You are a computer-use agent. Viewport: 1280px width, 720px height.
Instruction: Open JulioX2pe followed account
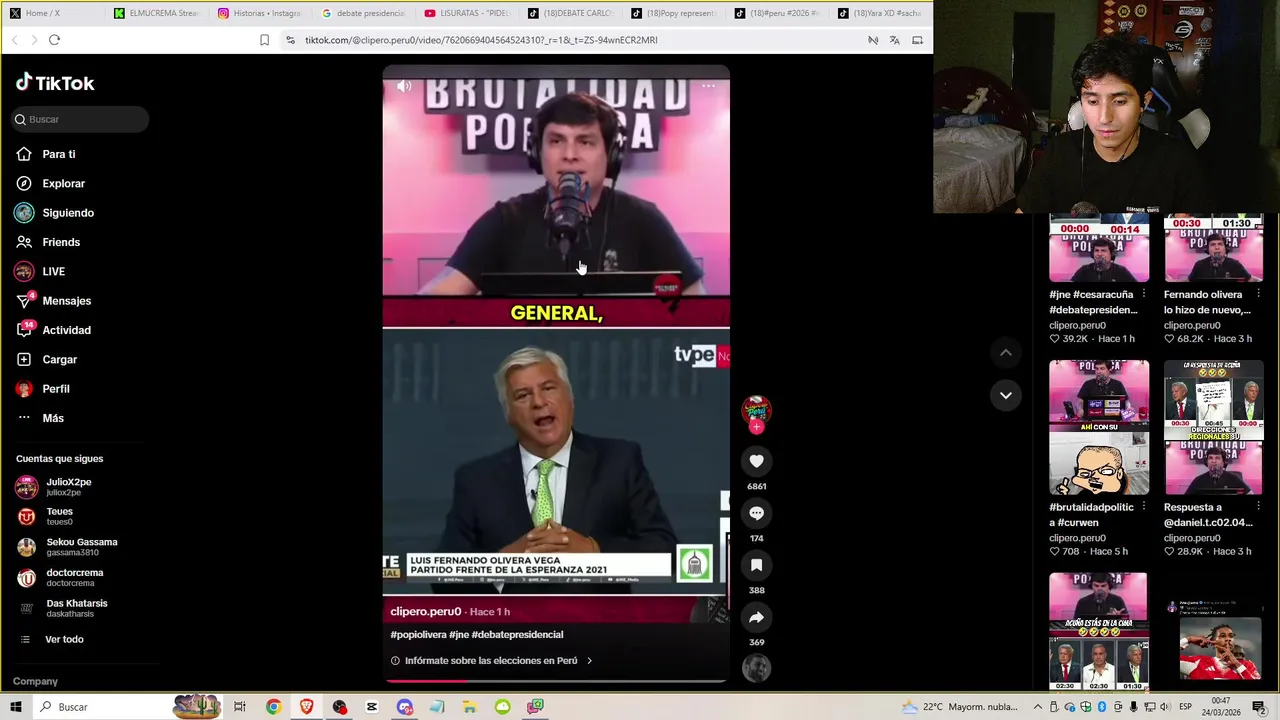[x=68, y=486]
